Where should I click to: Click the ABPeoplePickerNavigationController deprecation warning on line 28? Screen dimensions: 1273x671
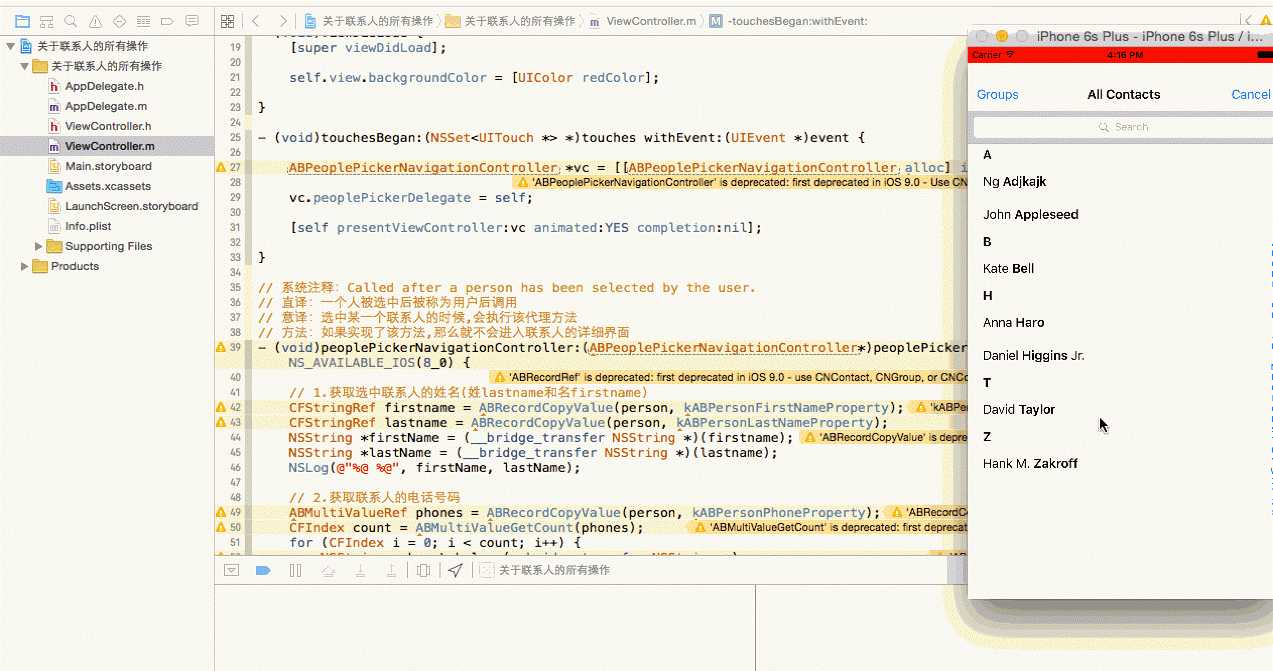point(740,183)
